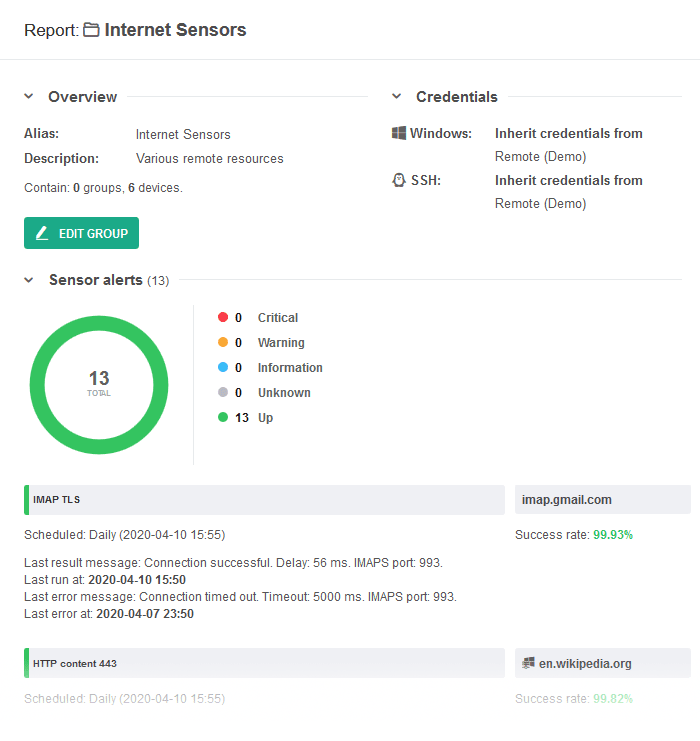The width and height of the screenshot is (700, 741).
Task: Click the Windows logo icon in Credentials
Action: tap(398, 133)
